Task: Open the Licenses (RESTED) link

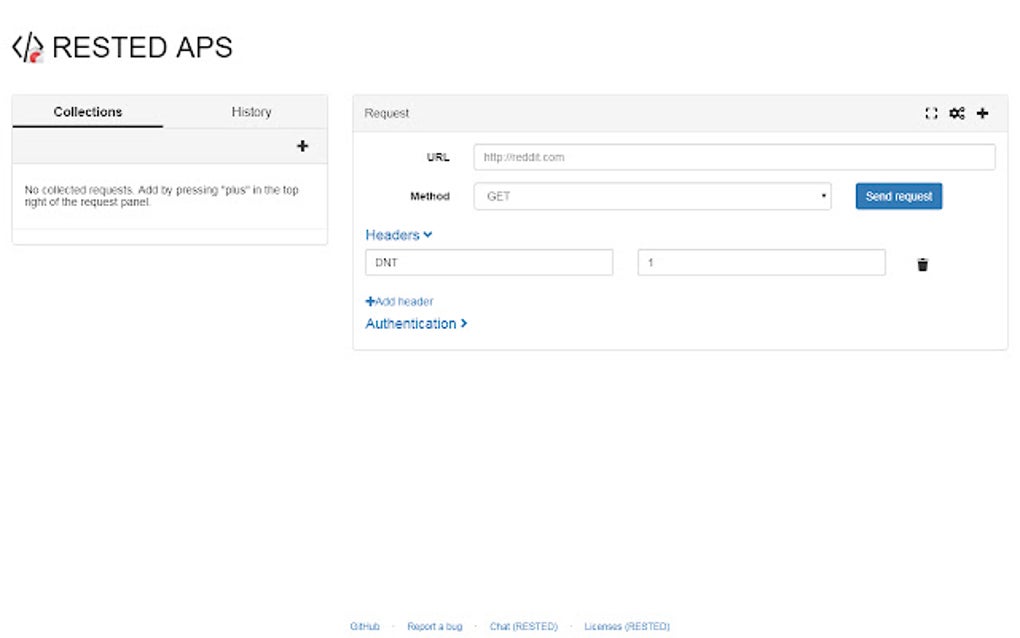Action: pyautogui.click(x=626, y=626)
